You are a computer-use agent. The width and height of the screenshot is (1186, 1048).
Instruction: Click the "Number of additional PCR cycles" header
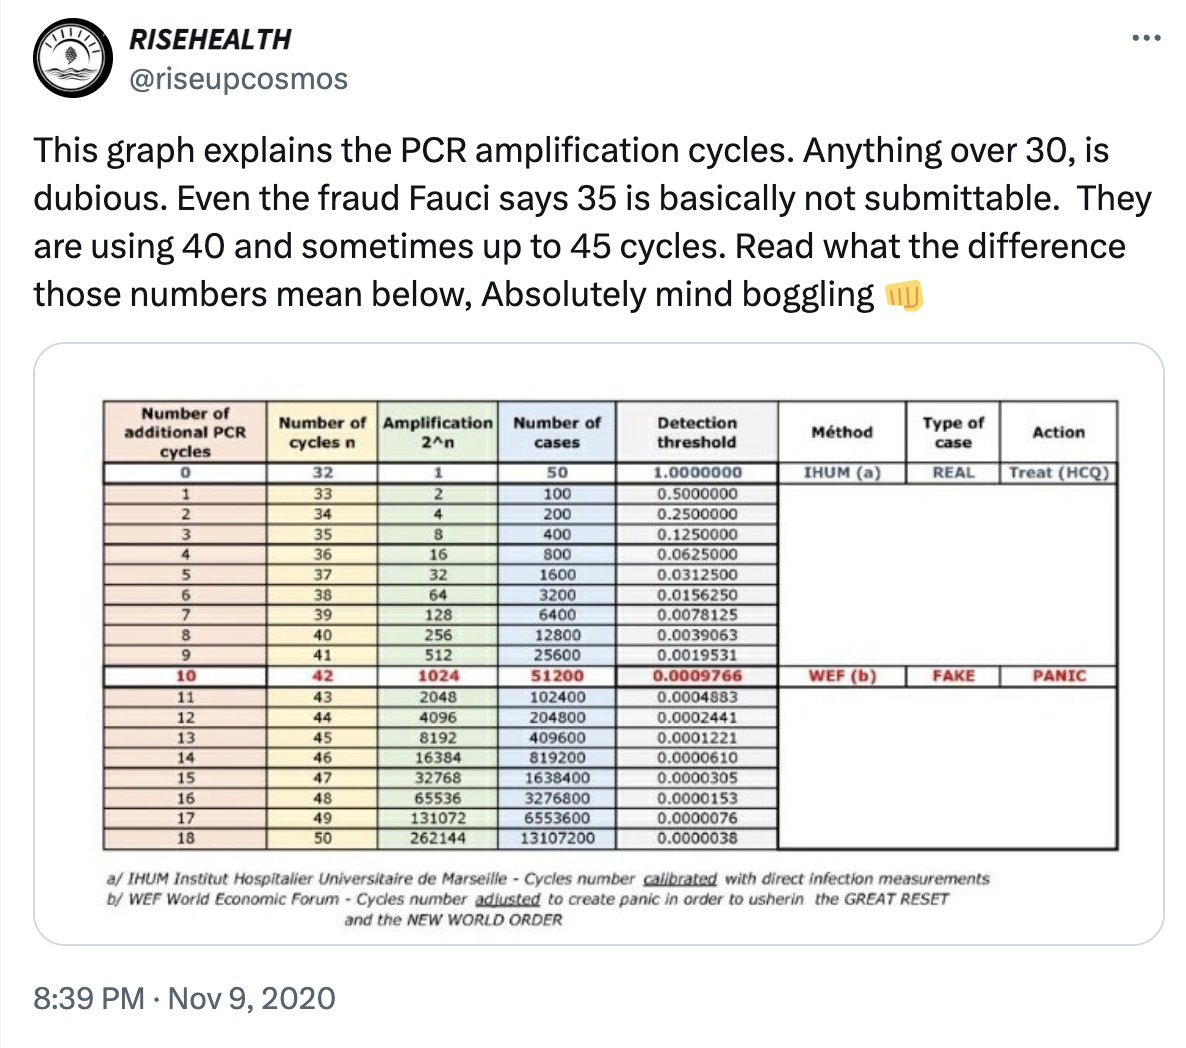(185, 432)
